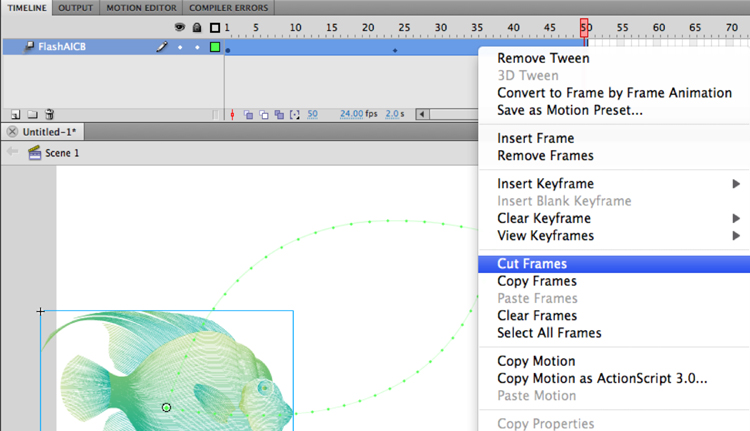Open the COMPILER ERRORS tab
The image size is (750, 431).
229,8
